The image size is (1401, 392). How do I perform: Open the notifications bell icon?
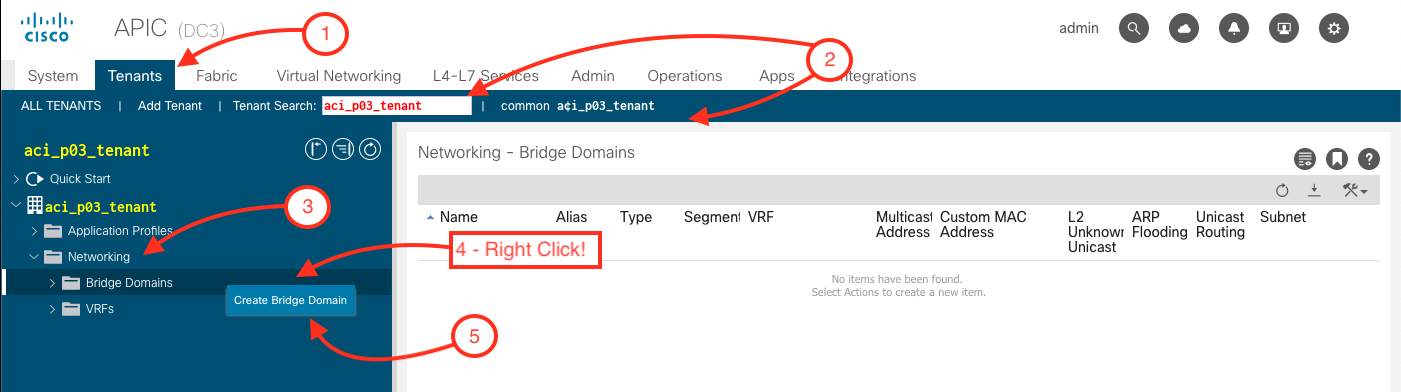(x=1234, y=28)
